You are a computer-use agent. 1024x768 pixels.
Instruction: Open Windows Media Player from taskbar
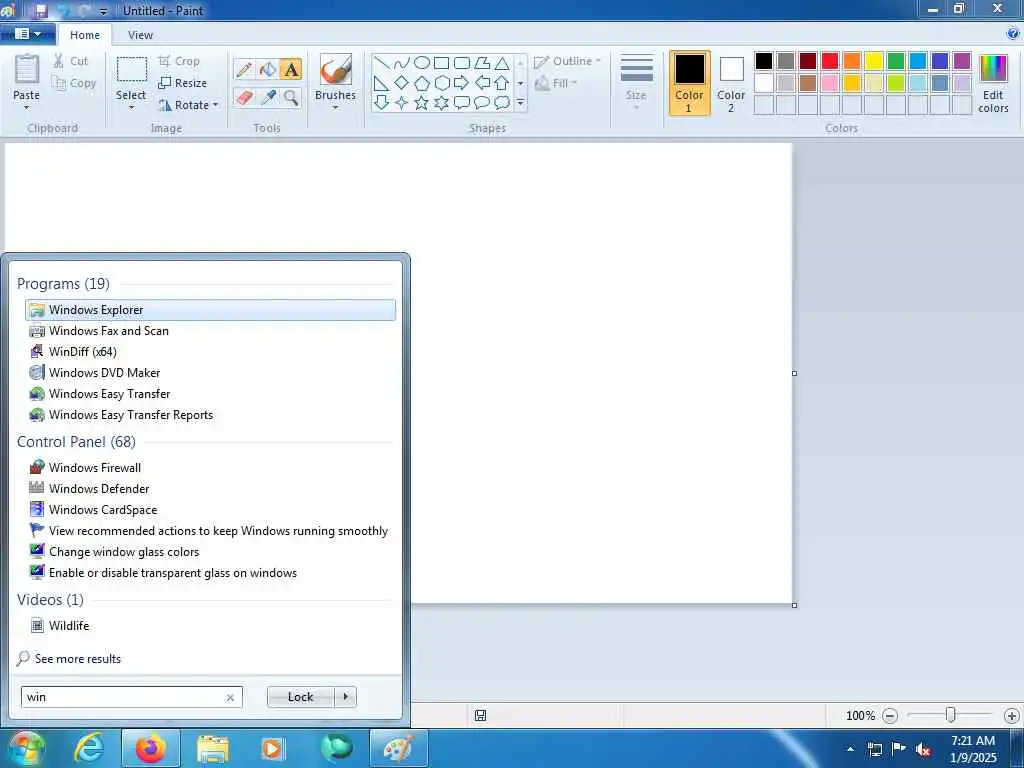(273, 748)
